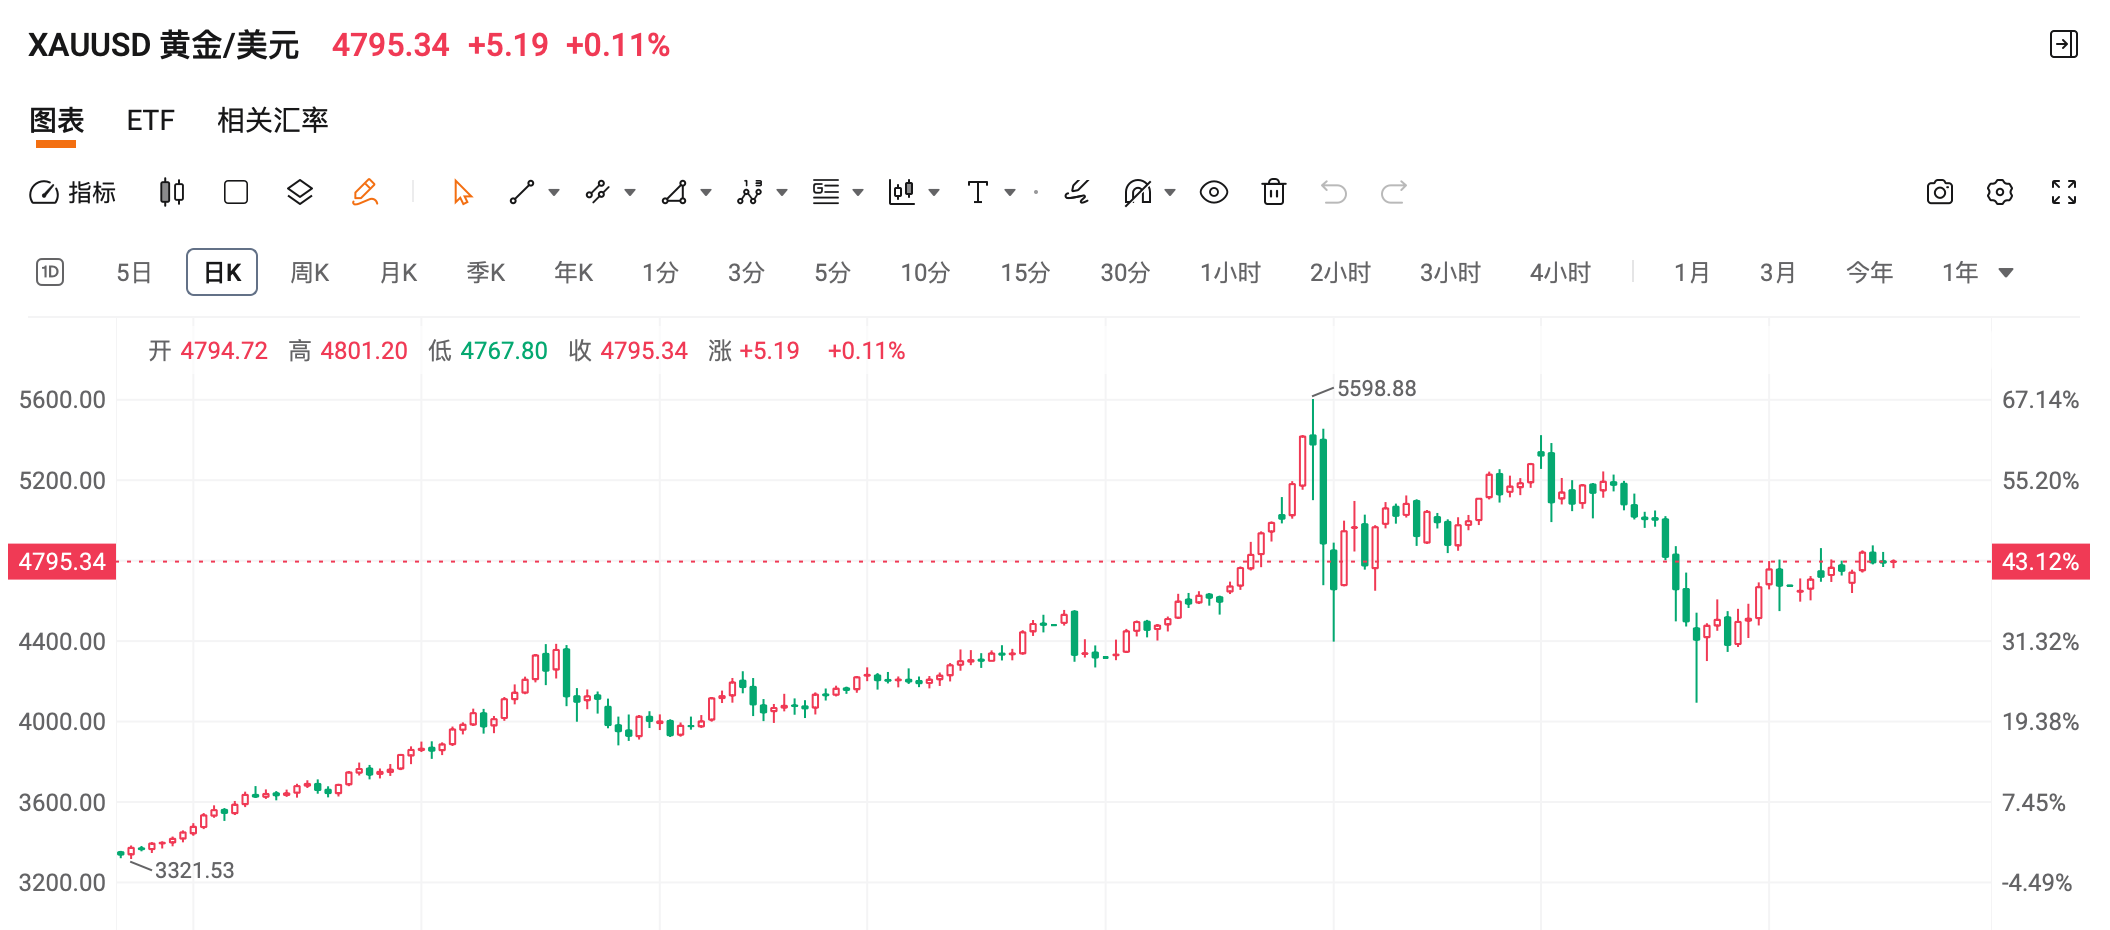Viewport: 2110px width, 930px height.
Task: Toggle the 1D interval button
Action: (50, 272)
